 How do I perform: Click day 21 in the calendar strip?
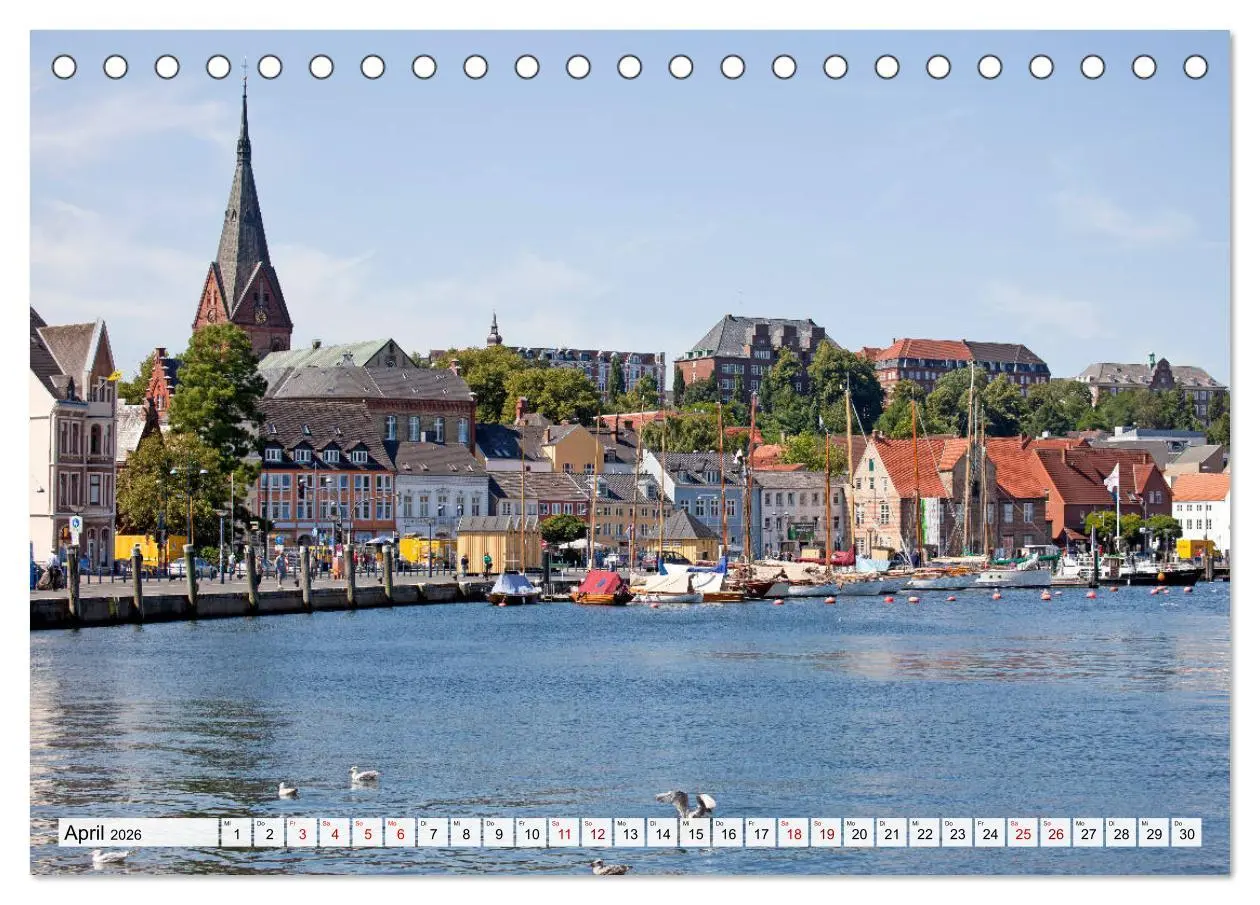click(891, 833)
